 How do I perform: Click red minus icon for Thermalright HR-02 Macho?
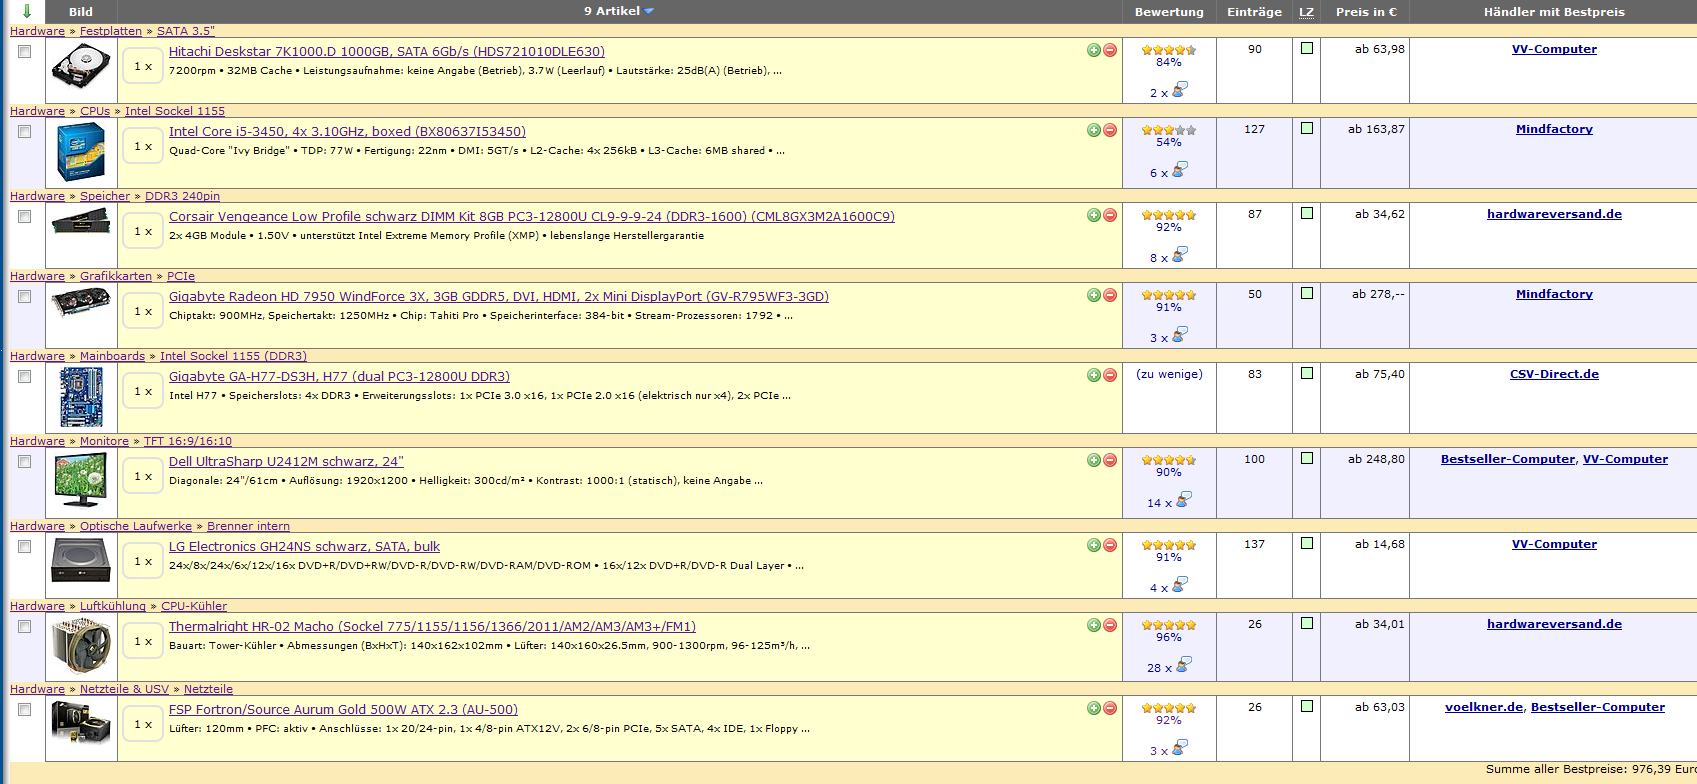pyautogui.click(x=1110, y=625)
